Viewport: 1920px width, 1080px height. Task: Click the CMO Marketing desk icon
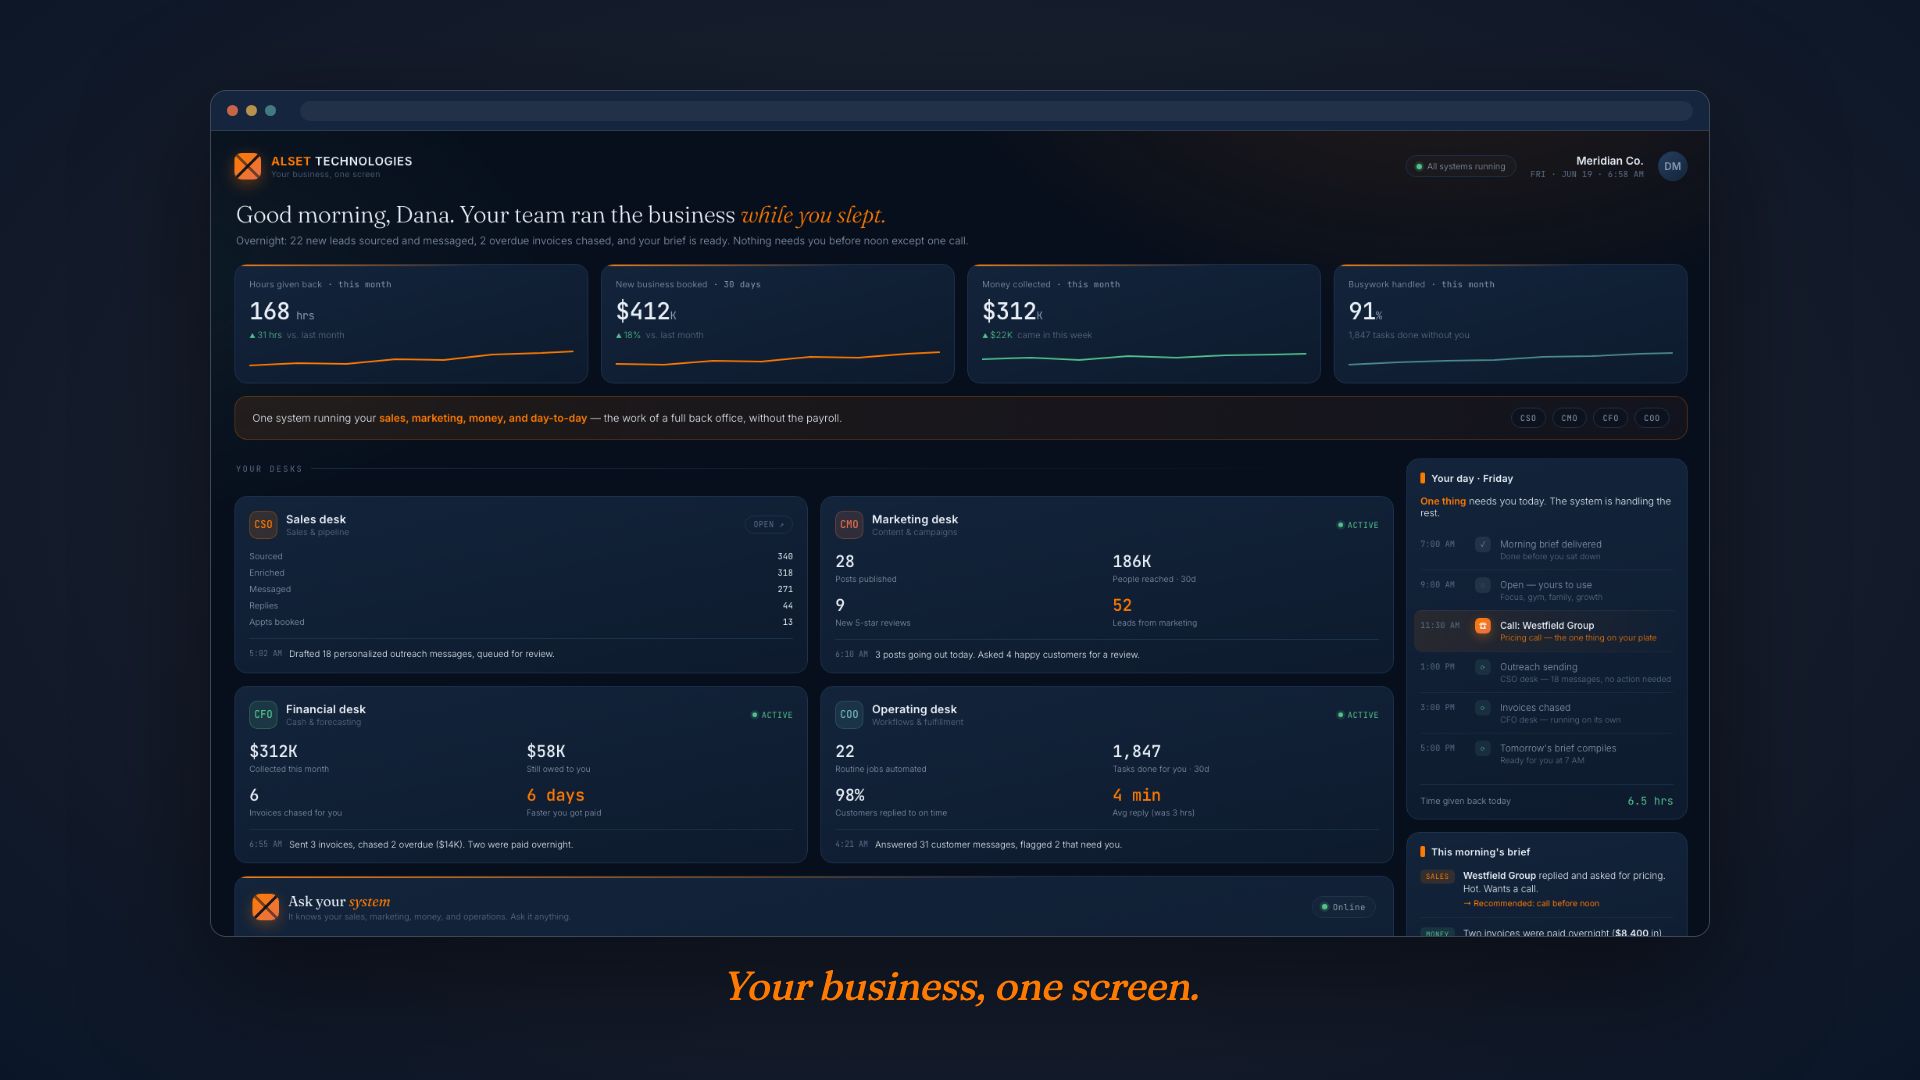click(x=849, y=524)
